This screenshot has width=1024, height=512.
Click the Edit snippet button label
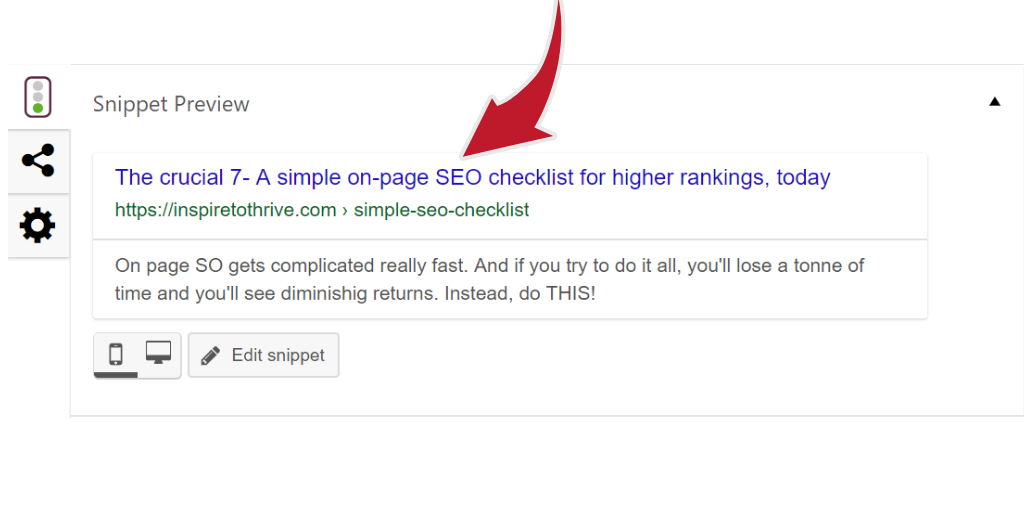(278, 355)
